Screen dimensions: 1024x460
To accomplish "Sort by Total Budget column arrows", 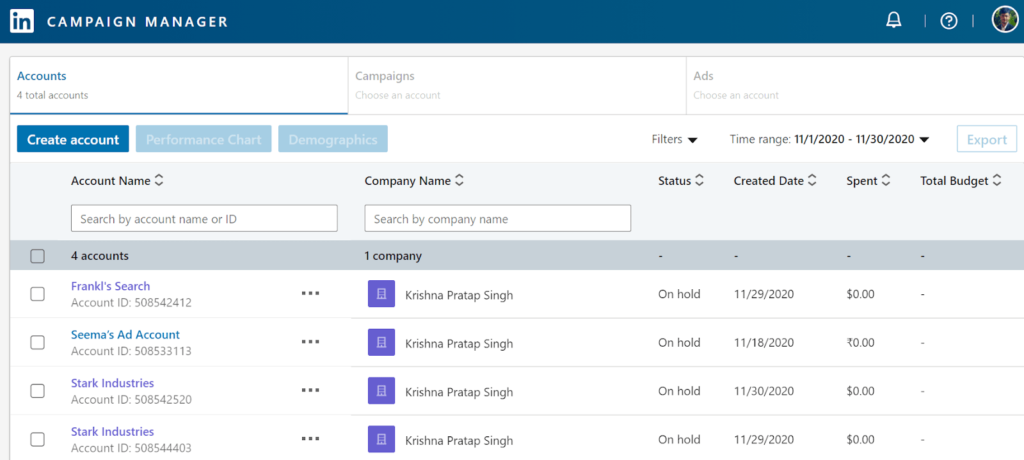I will click(997, 181).
